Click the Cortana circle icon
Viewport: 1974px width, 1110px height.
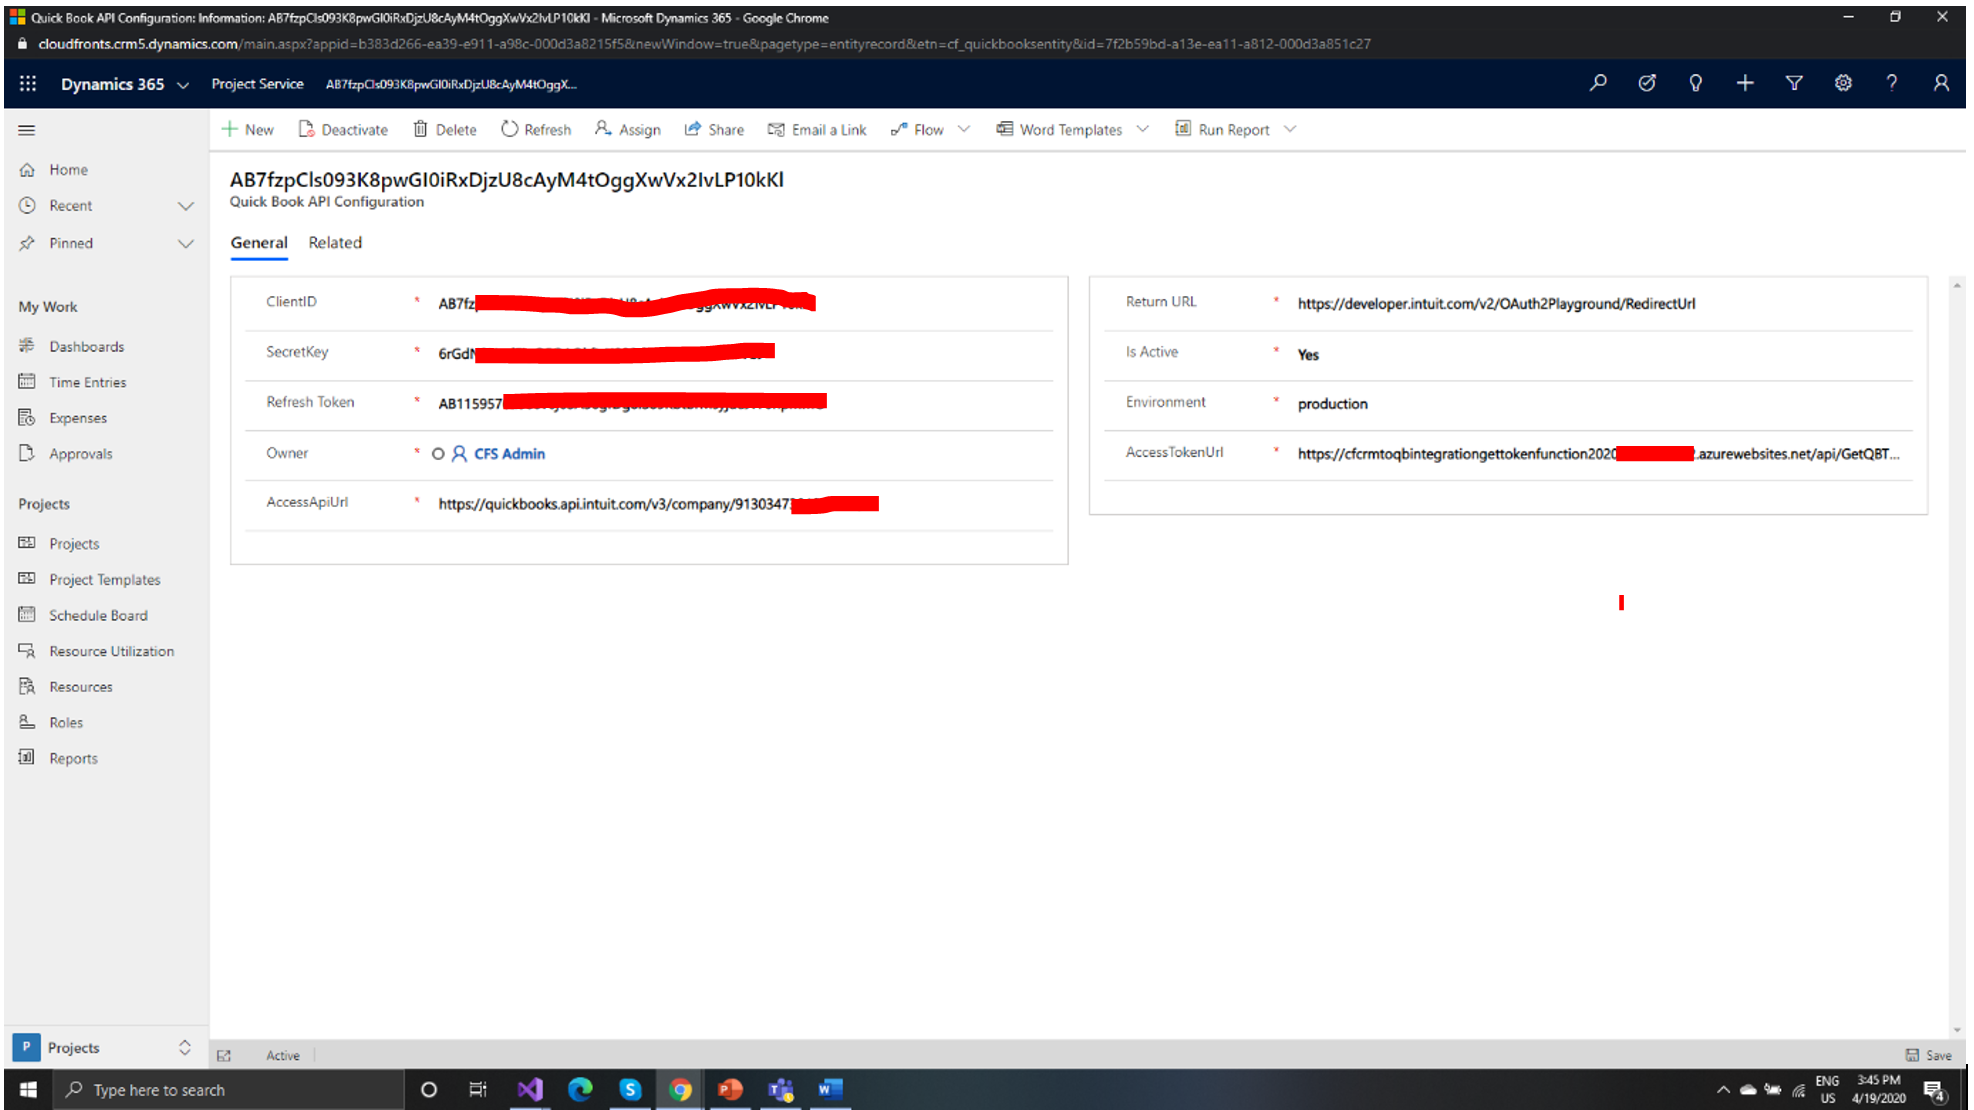point(429,1089)
